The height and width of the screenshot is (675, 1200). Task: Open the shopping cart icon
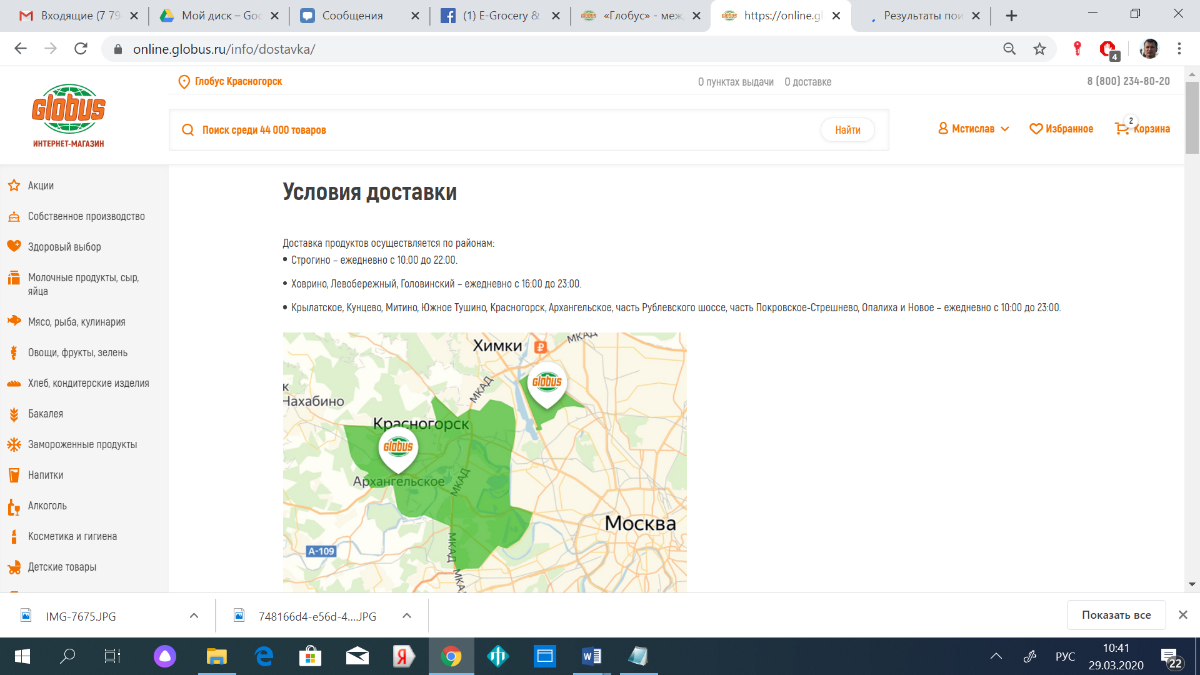point(1122,129)
